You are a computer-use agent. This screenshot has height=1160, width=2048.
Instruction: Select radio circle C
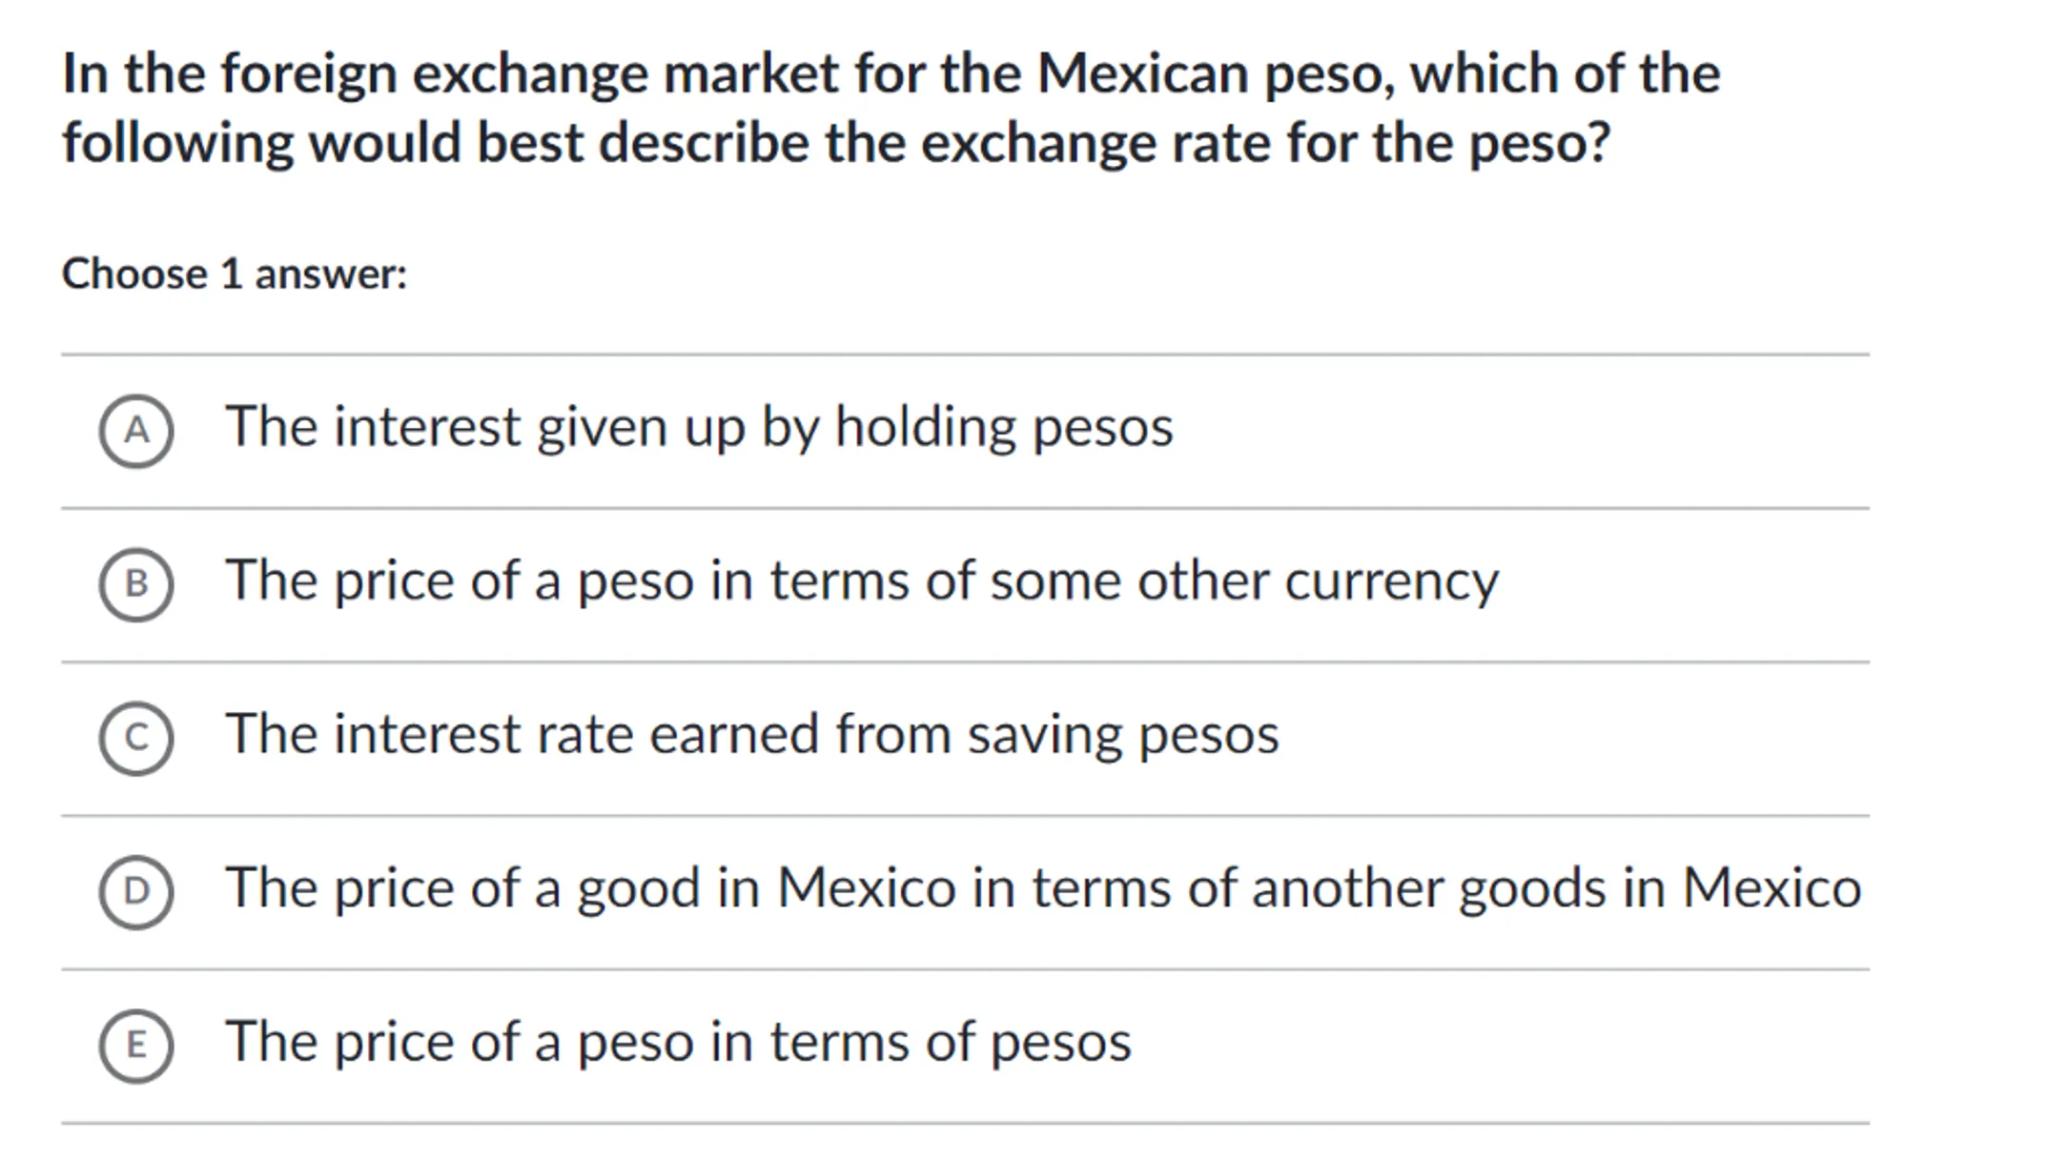point(136,739)
